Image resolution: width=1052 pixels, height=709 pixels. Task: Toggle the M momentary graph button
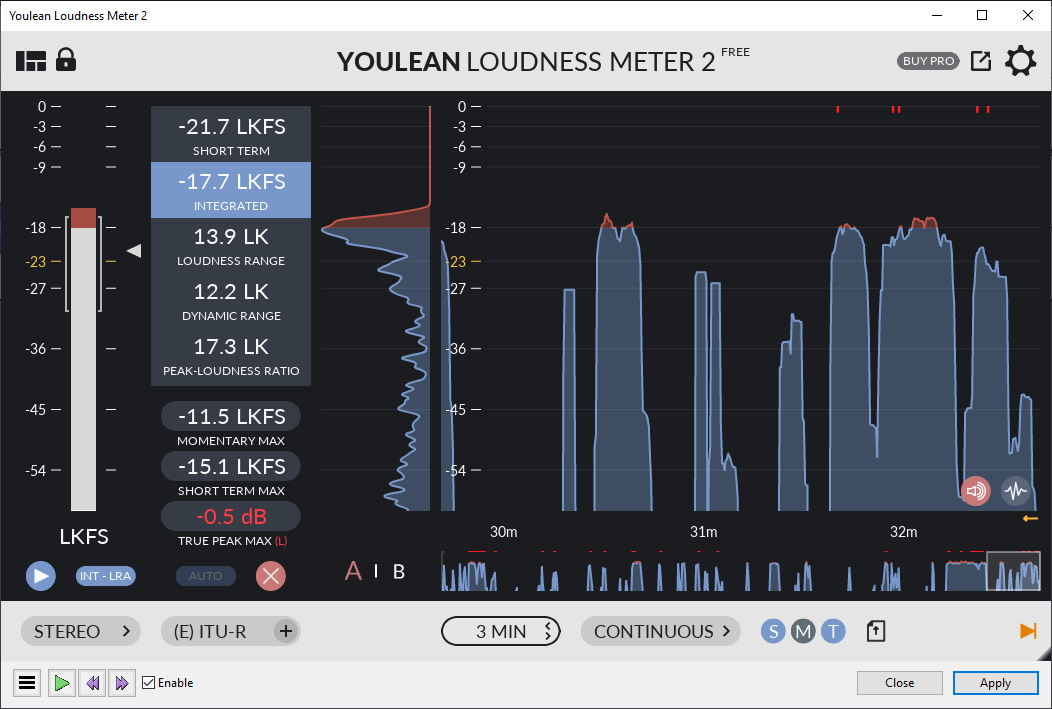click(803, 631)
